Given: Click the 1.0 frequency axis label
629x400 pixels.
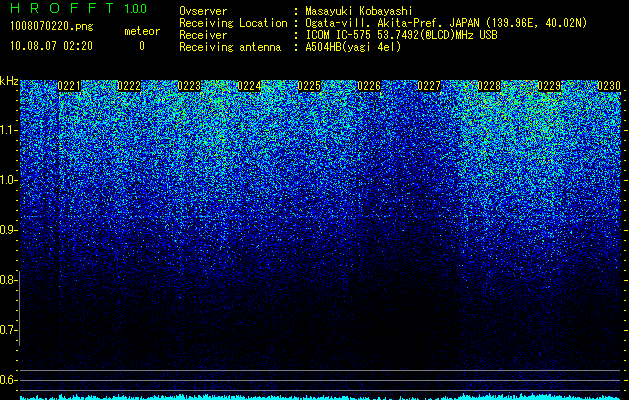Looking at the screenshot, I should tap(8, 180).
